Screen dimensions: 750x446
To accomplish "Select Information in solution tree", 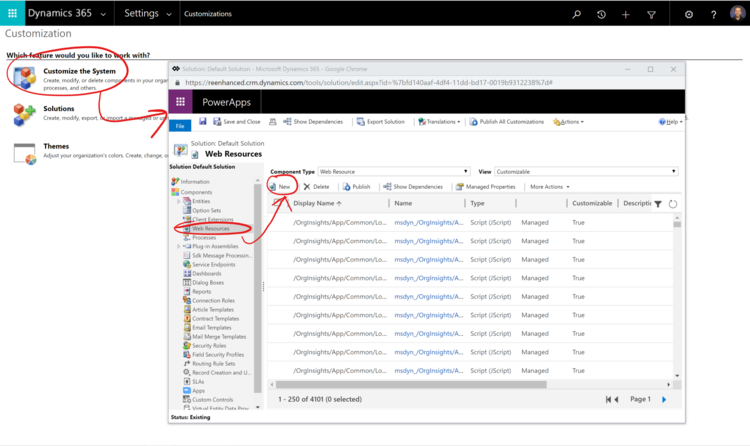I will point(195,182).
